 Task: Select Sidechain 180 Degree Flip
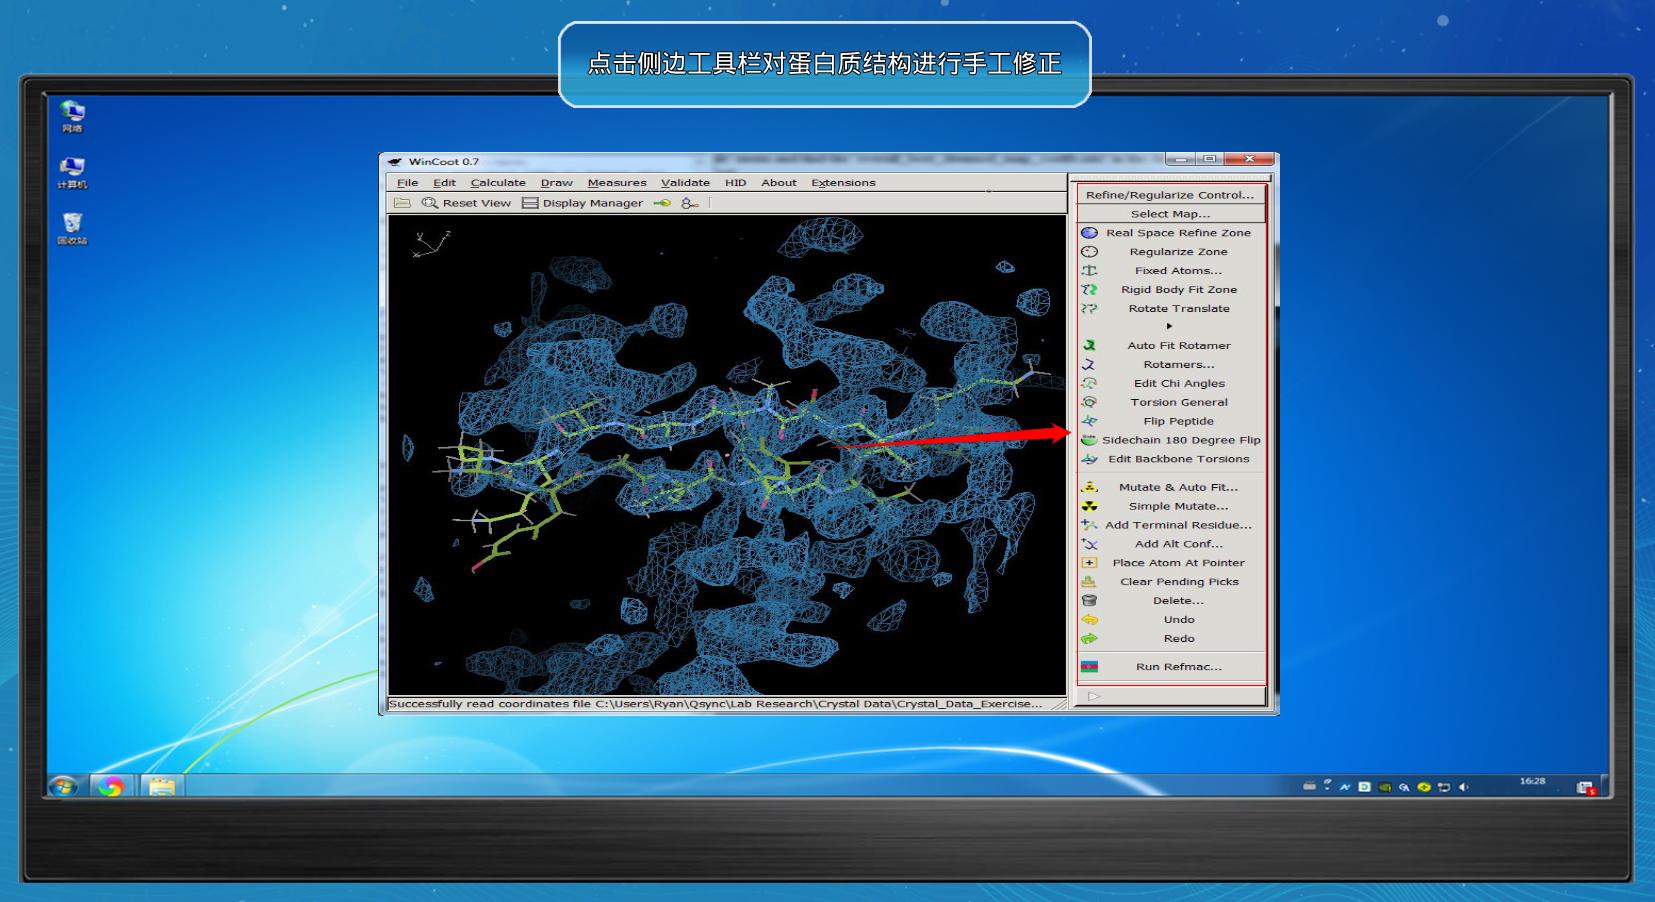click(1180, 441)
